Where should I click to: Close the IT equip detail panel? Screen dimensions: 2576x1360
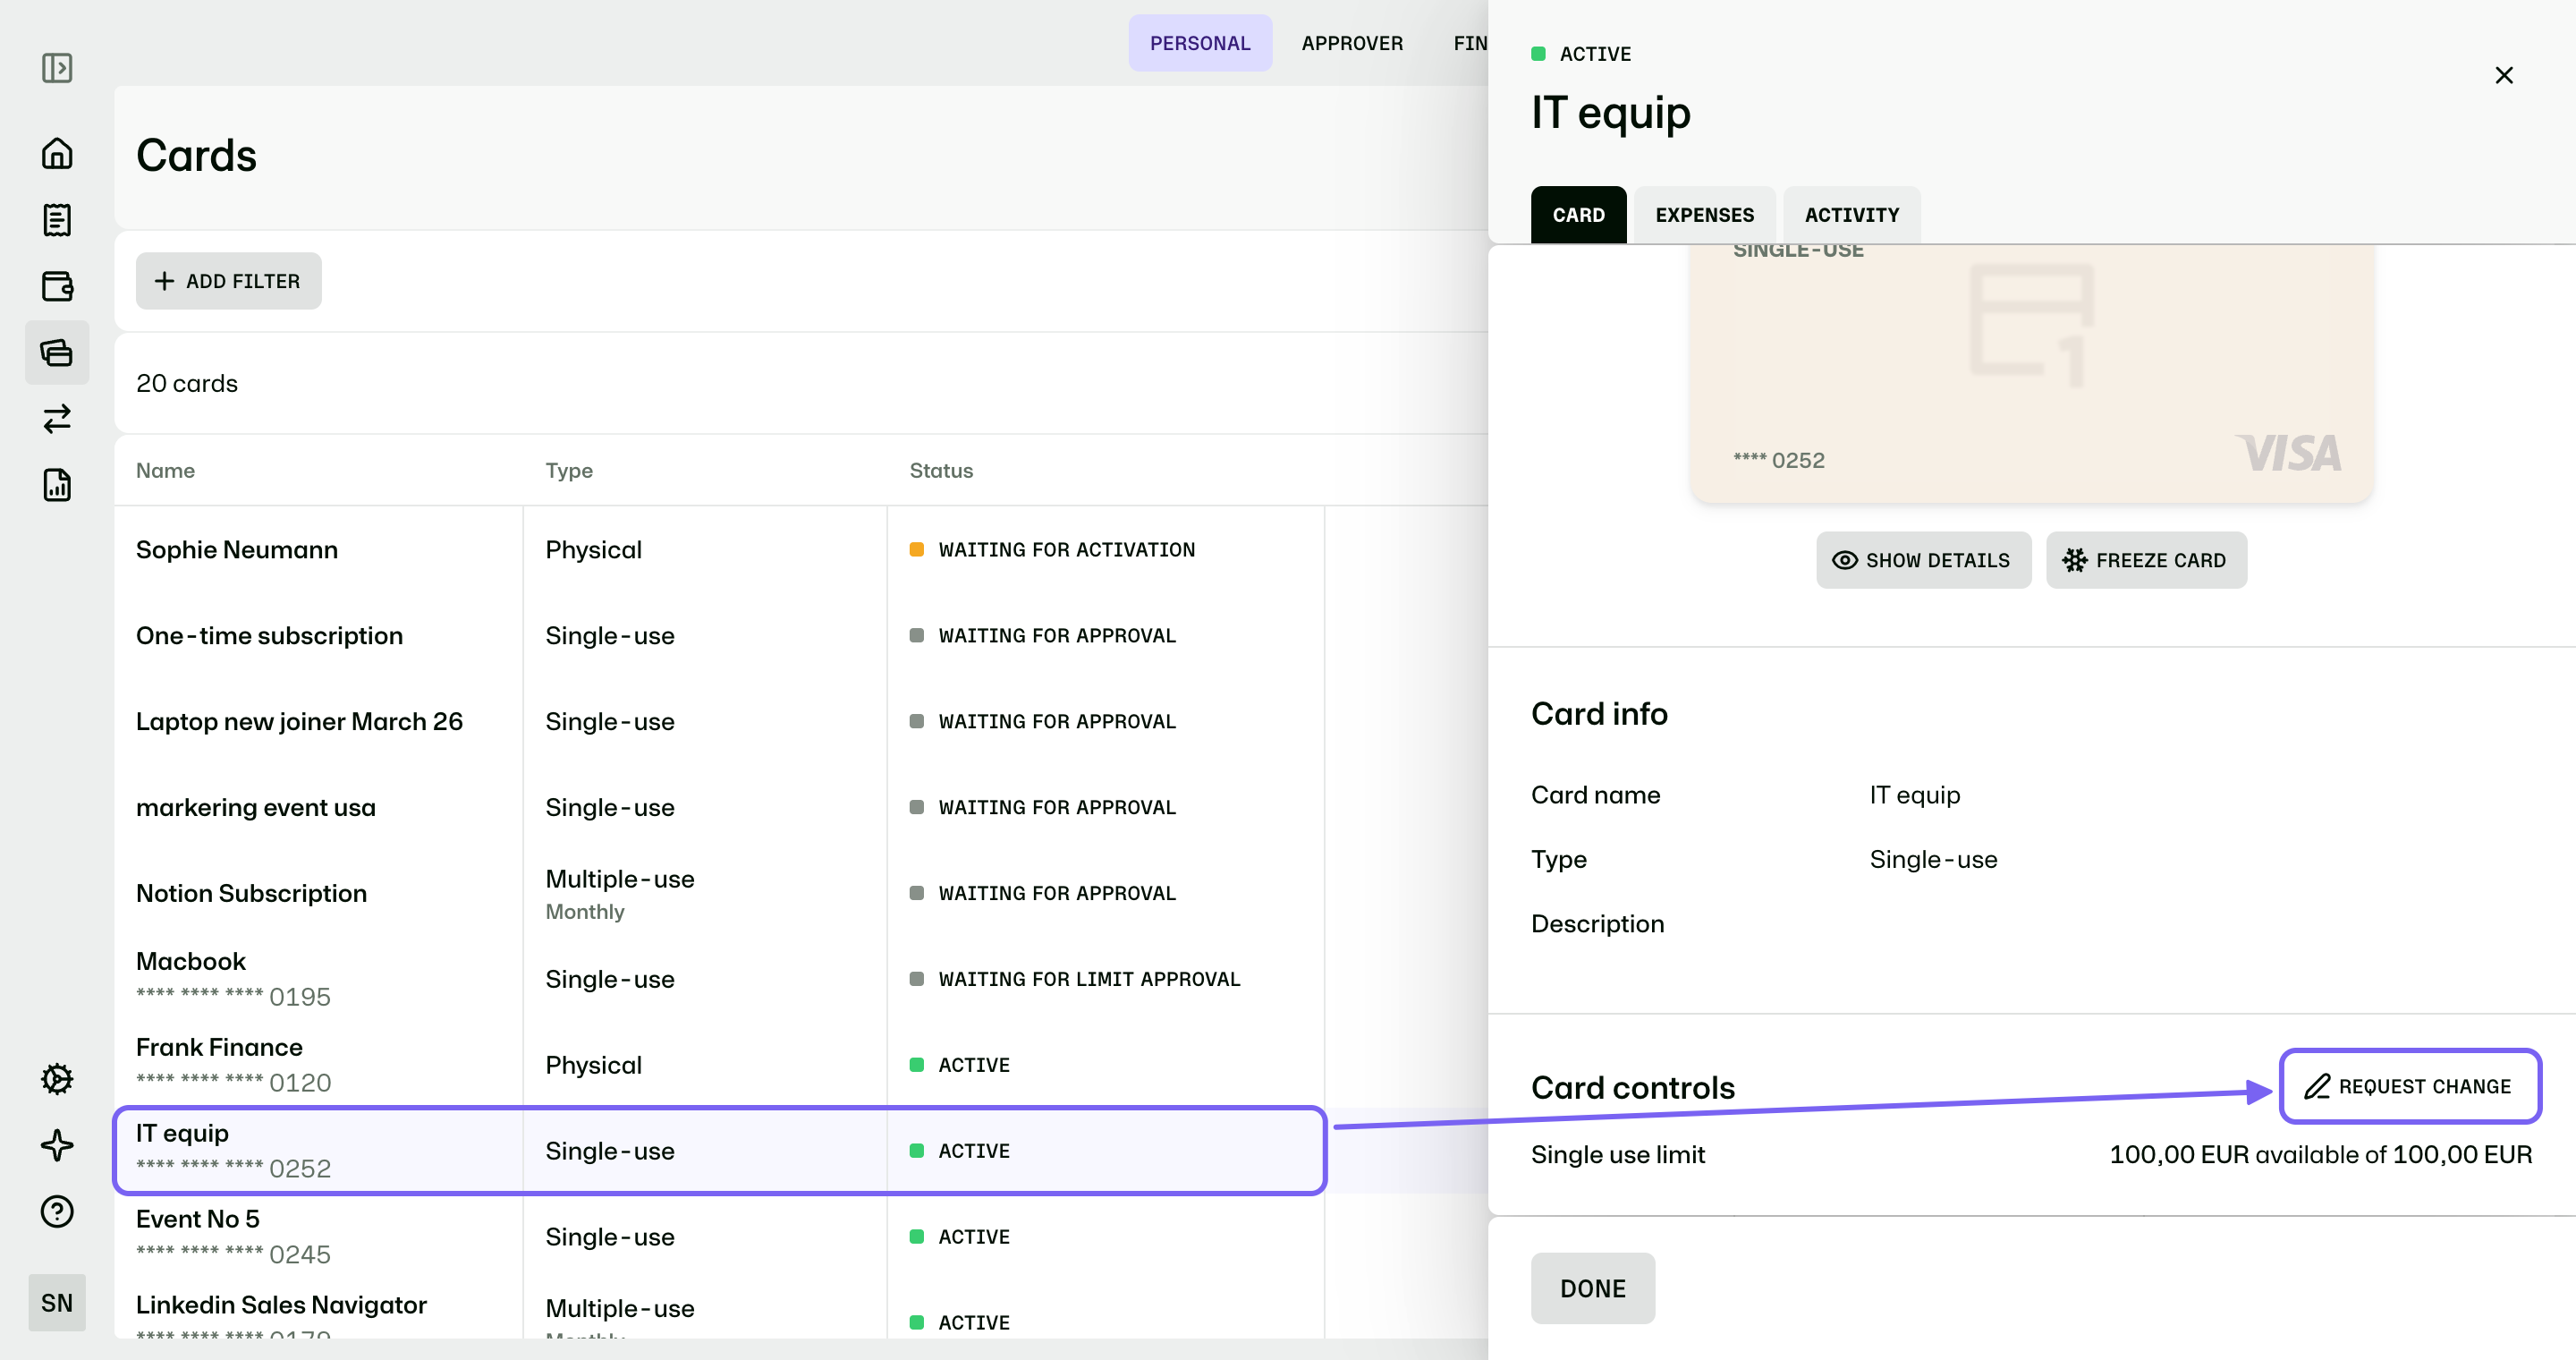point(2504,75)
